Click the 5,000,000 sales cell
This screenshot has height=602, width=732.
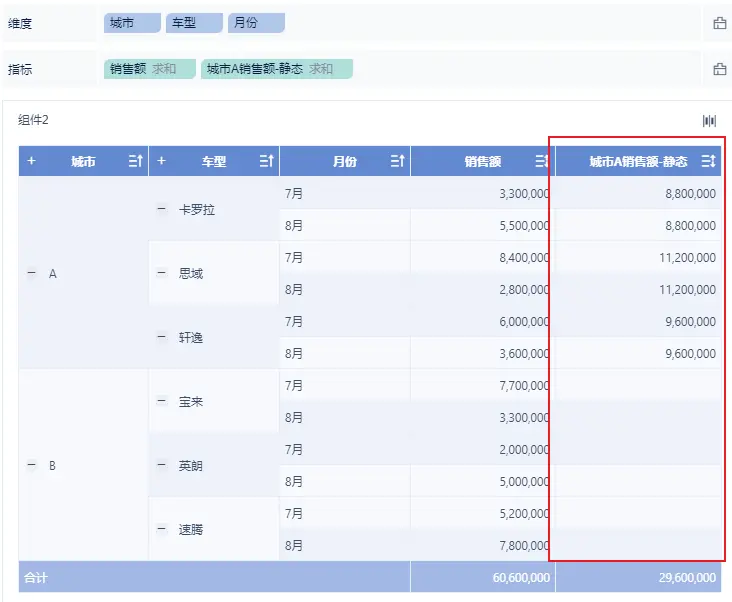(x=483, y=481)
